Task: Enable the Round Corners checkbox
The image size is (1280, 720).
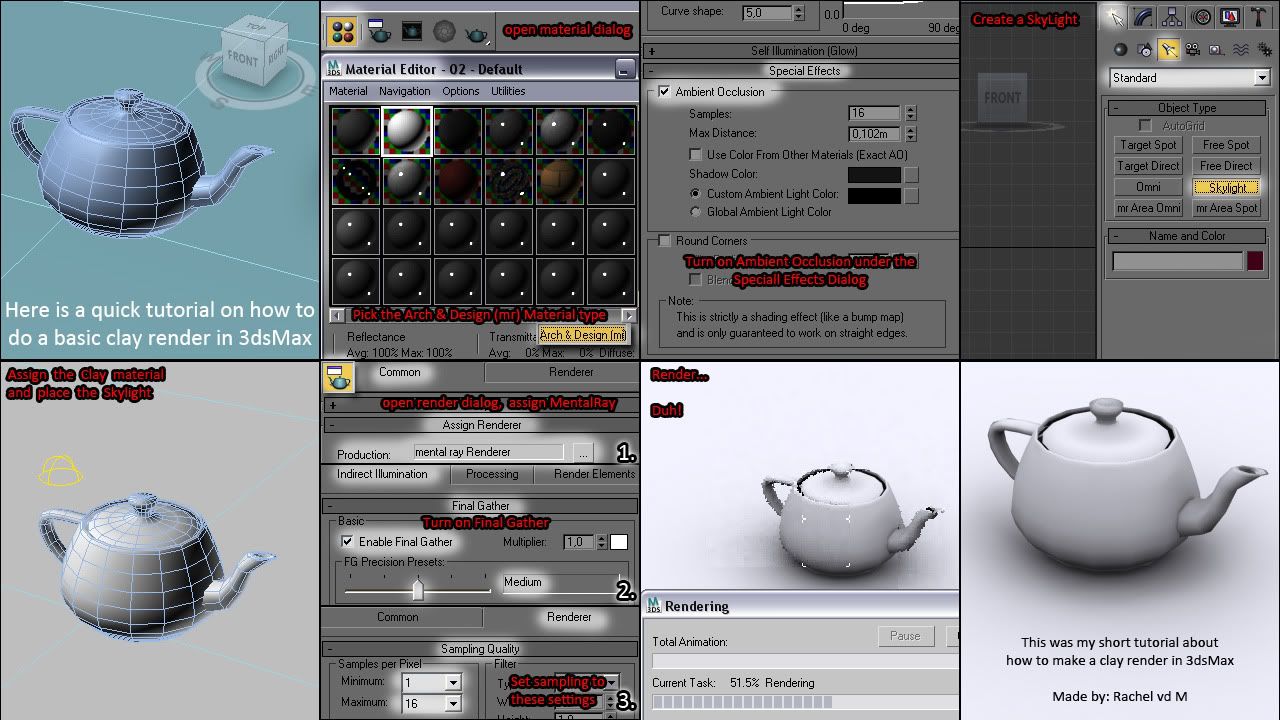Action: [x=664, y=241]
